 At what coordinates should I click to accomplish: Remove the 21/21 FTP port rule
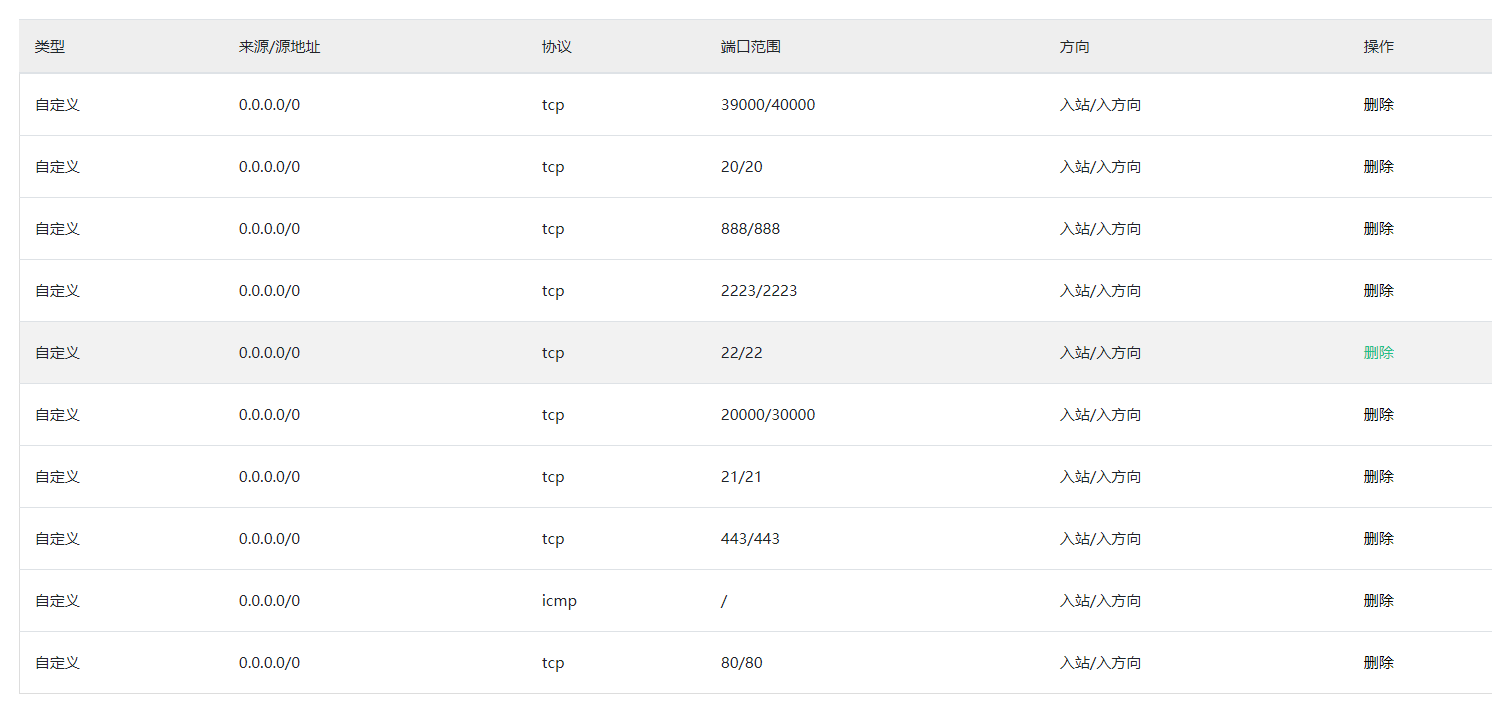(x=1378, y=476)
